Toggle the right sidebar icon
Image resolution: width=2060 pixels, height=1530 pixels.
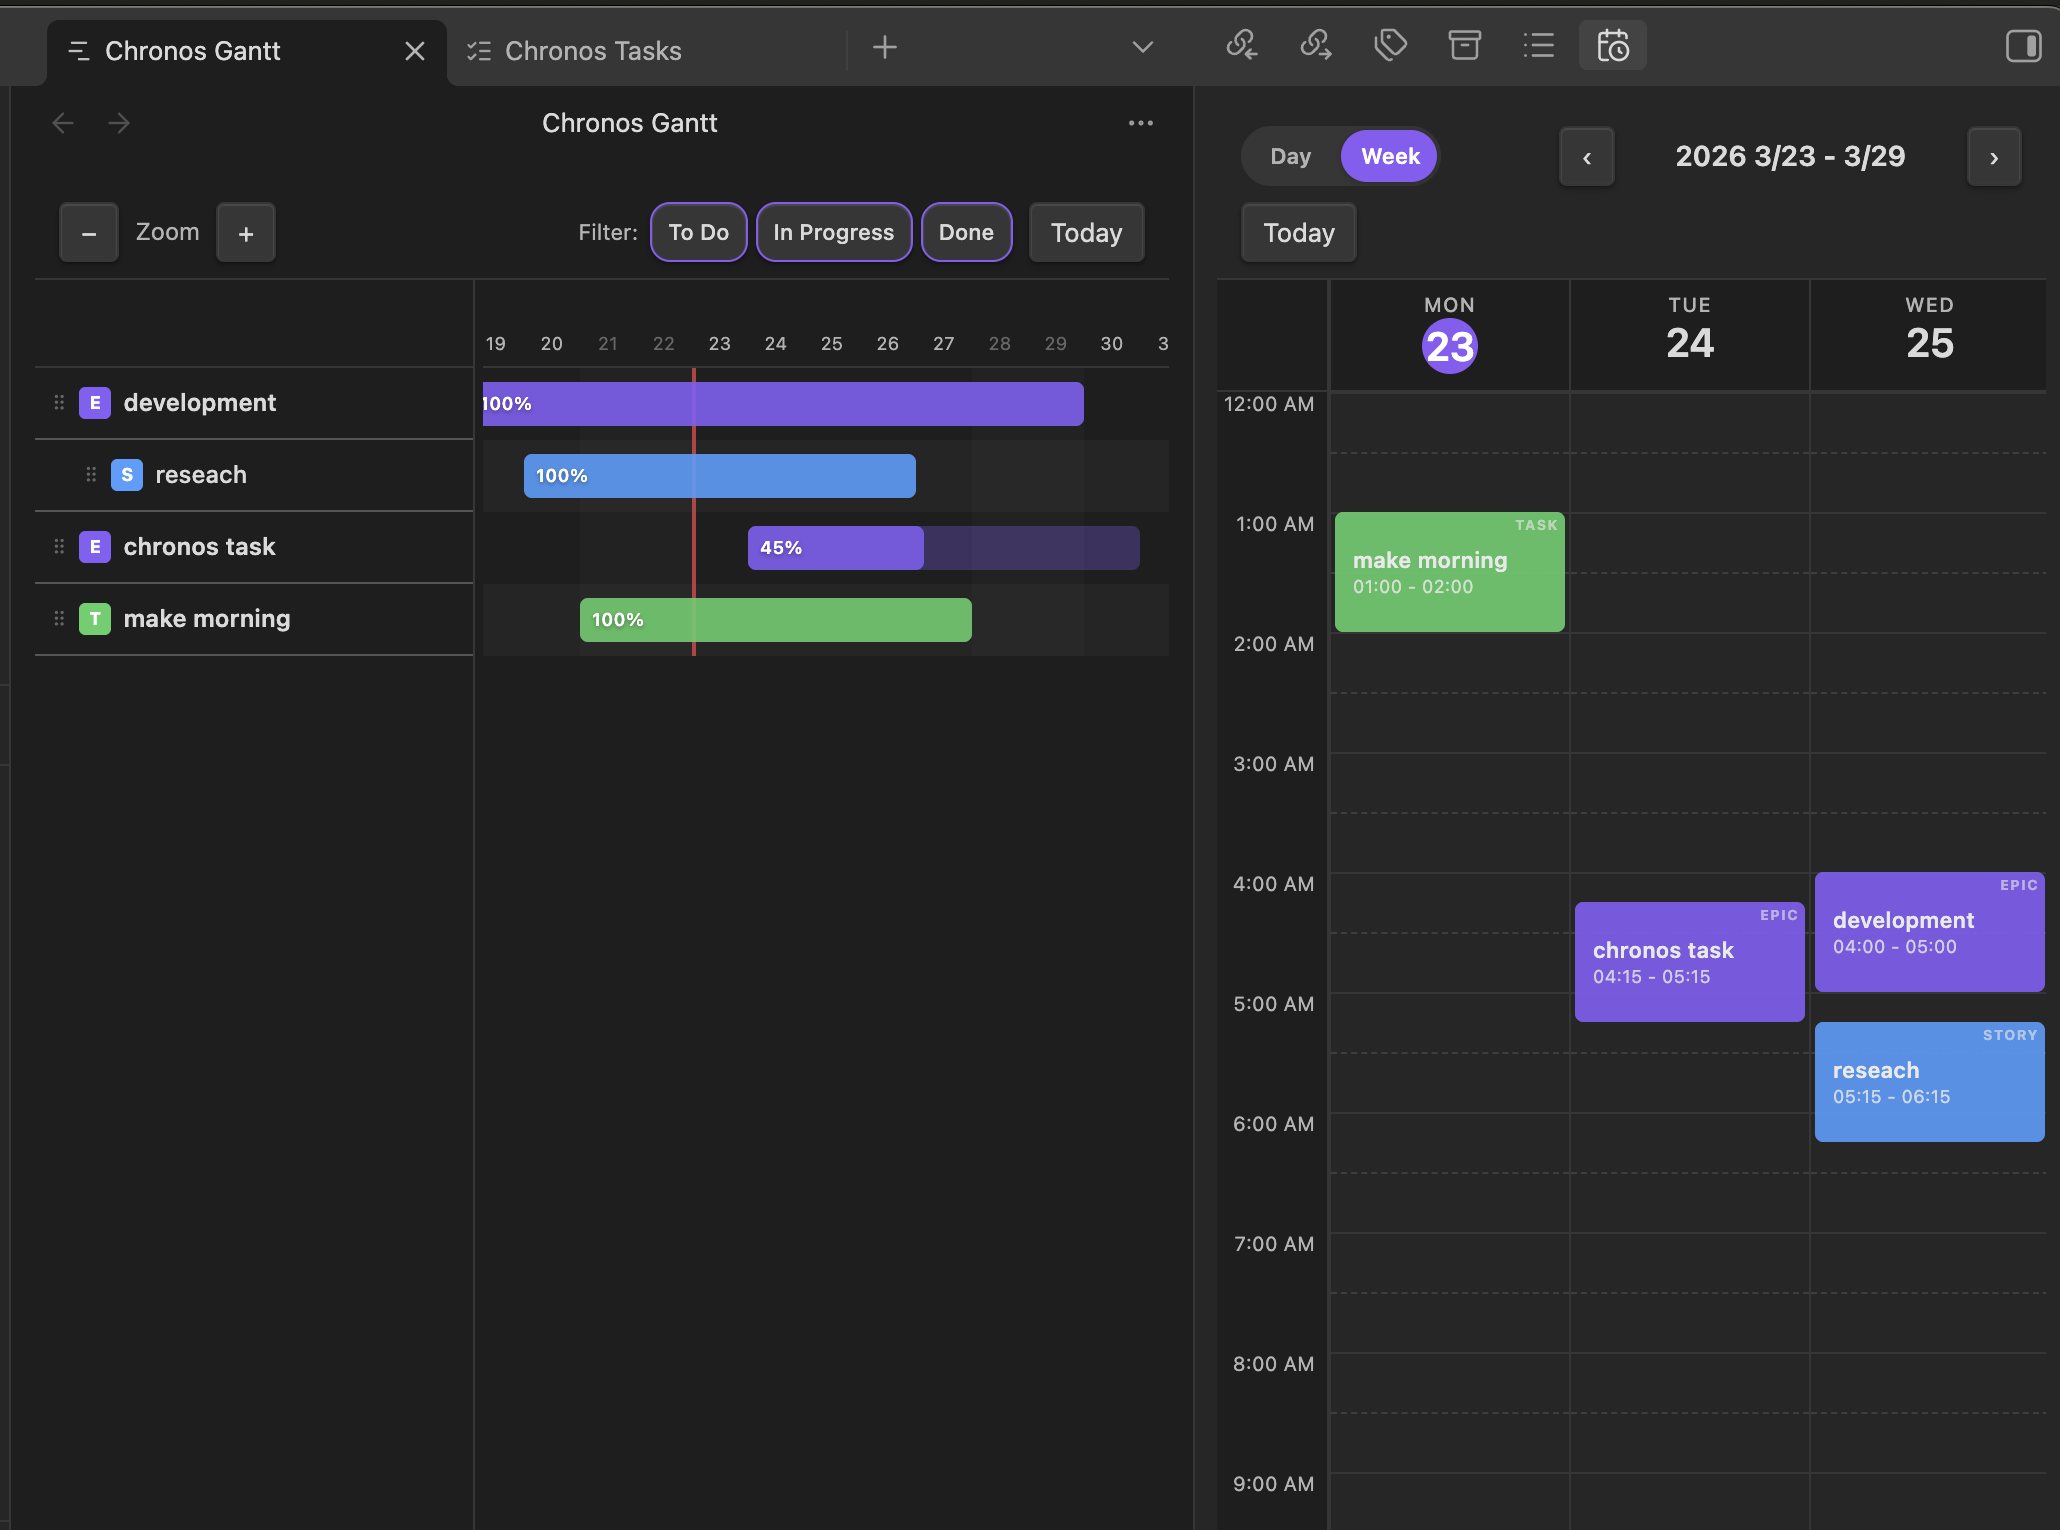click(2023, 46)
